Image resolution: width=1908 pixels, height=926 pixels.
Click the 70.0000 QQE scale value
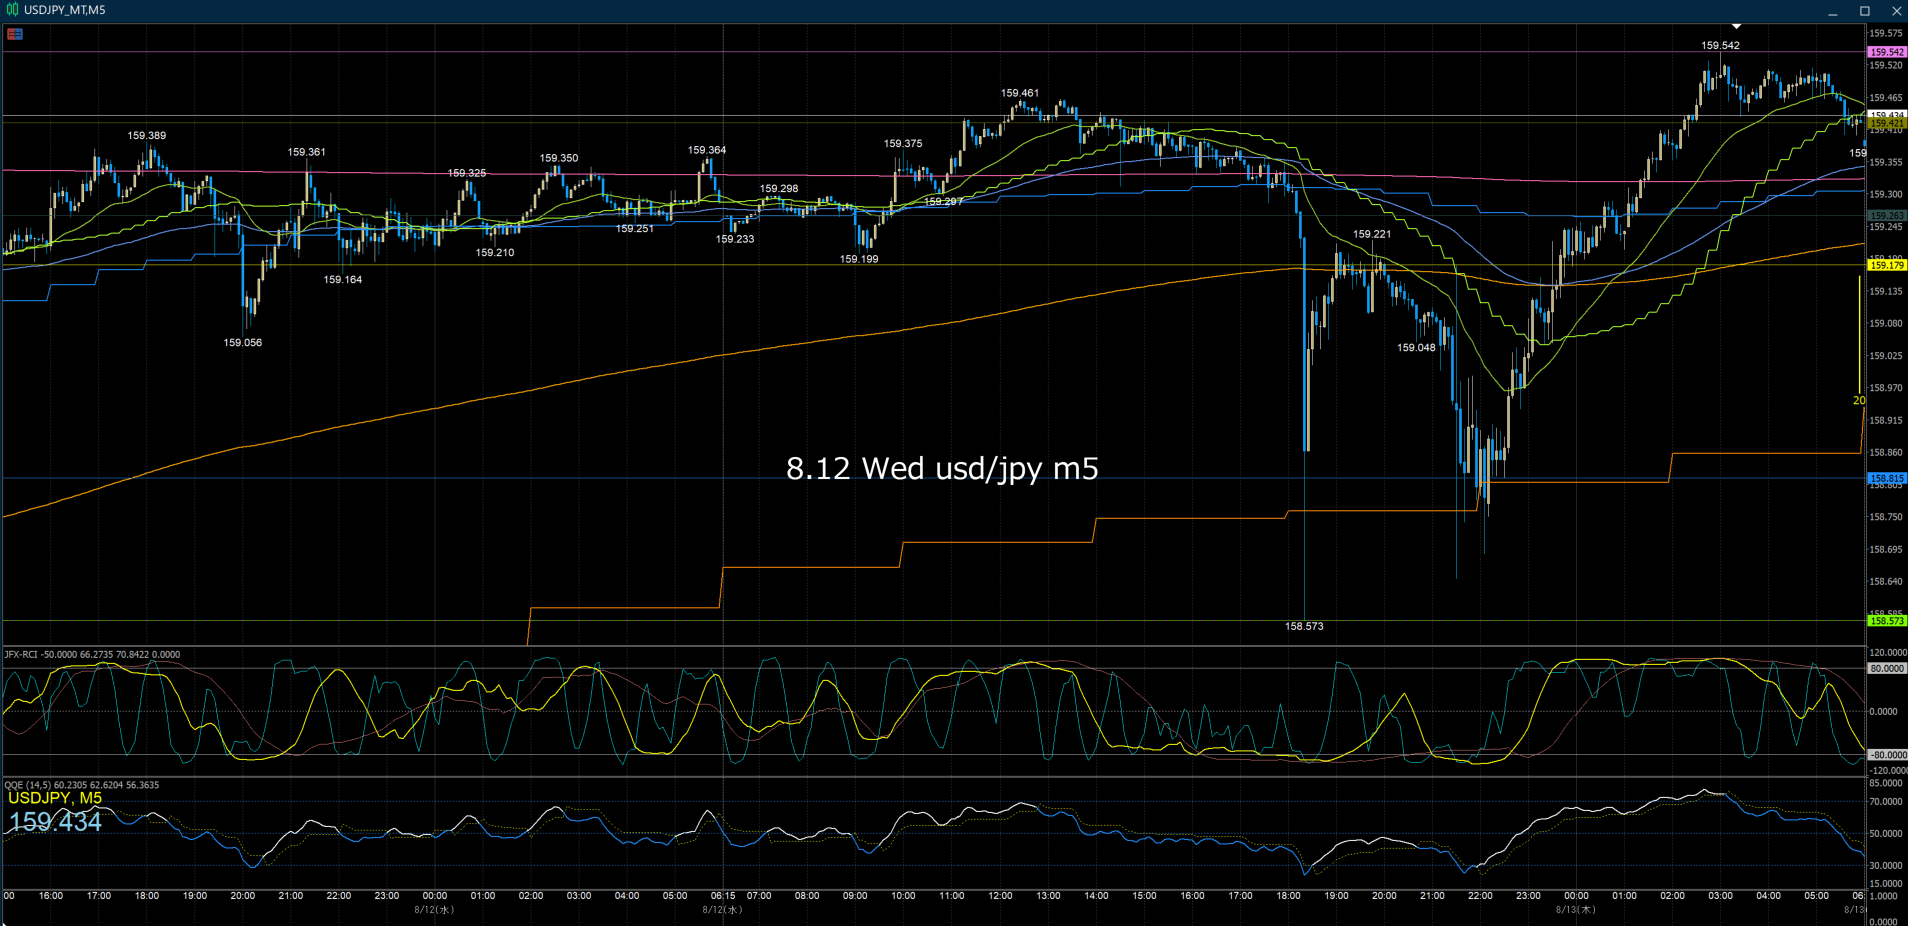1886,801
